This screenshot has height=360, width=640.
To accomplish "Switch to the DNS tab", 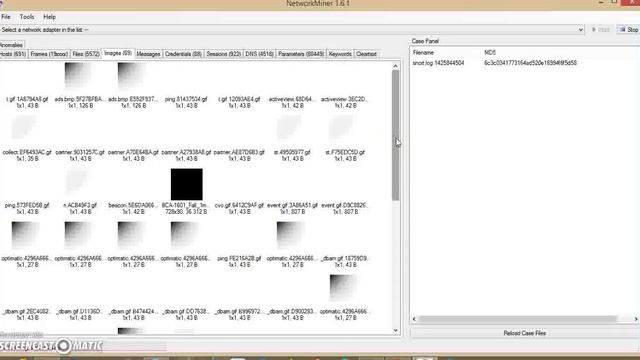I will click(x=259, y=54).
